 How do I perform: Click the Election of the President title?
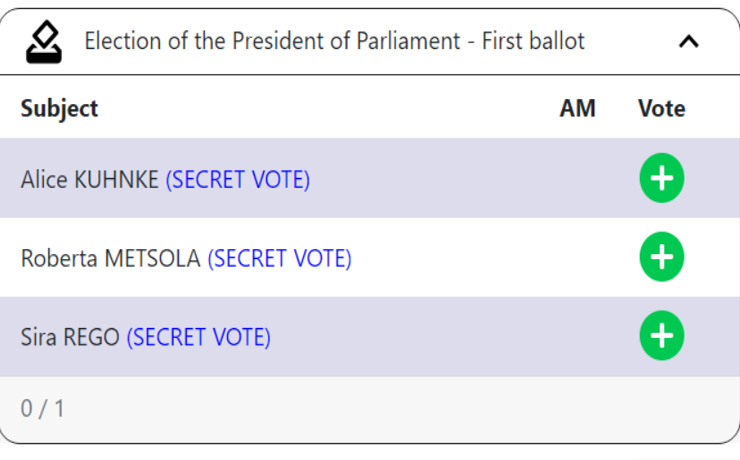334,41
